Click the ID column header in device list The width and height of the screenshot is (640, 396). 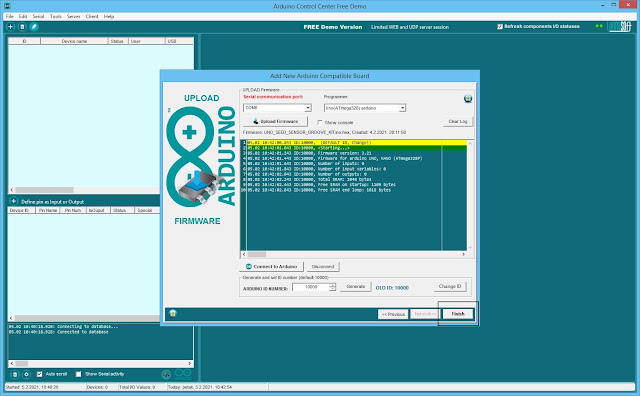click(x=24, y=41)
